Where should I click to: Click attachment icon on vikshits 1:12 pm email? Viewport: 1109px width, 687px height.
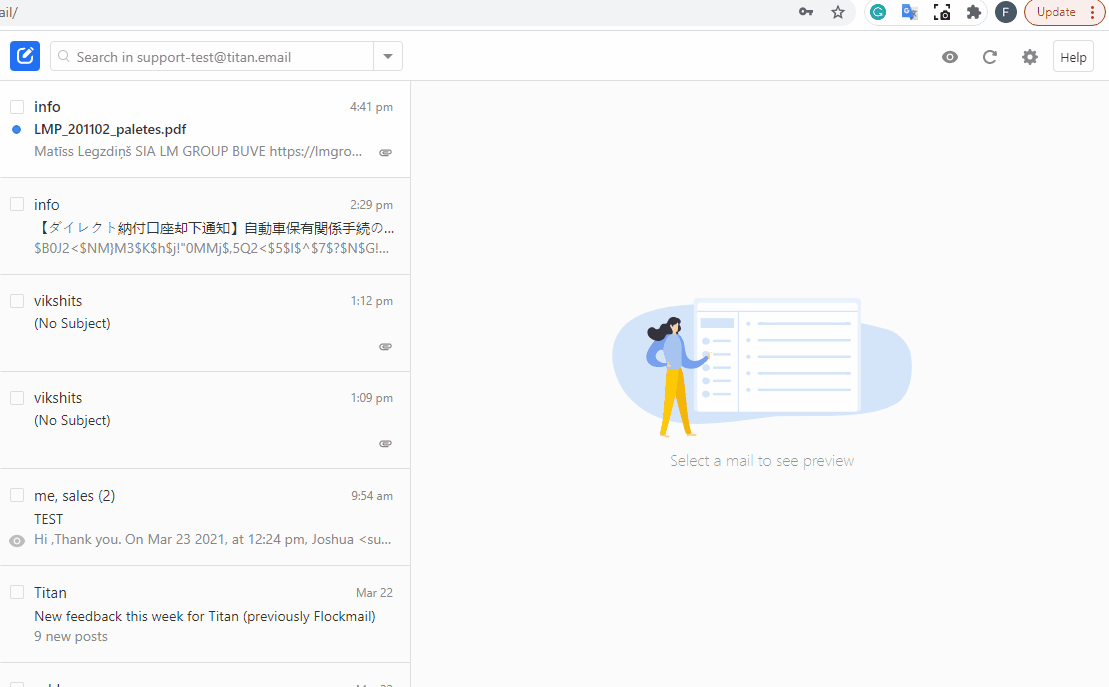(385, 347)
